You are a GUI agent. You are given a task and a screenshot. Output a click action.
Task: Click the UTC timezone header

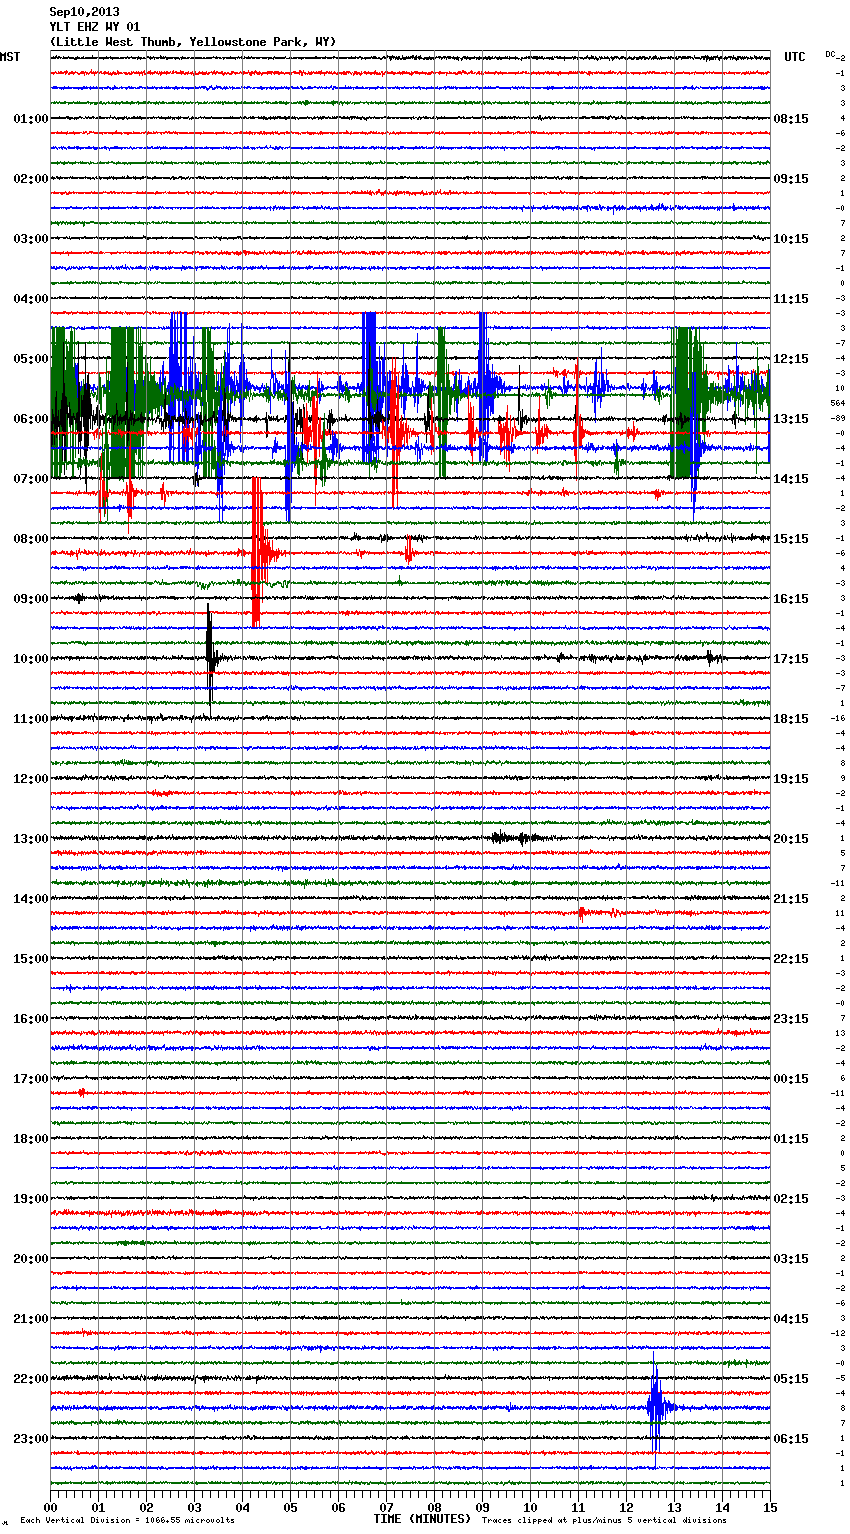(795, 57)
